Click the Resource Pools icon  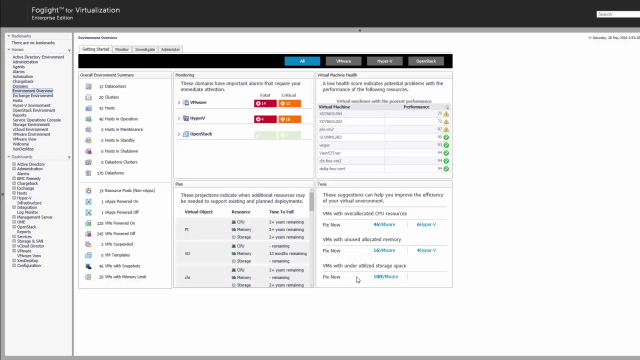click(x=89, y=191)
